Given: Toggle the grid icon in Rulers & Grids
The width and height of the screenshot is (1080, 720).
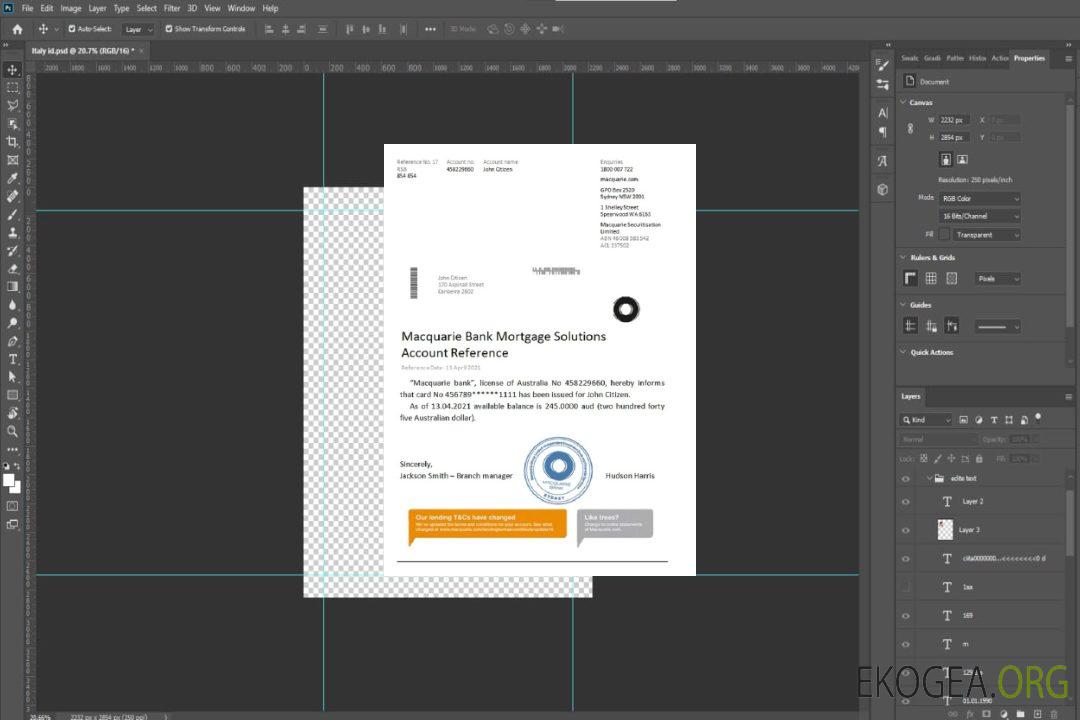Looking at the screenshot, I should point(931,279).
